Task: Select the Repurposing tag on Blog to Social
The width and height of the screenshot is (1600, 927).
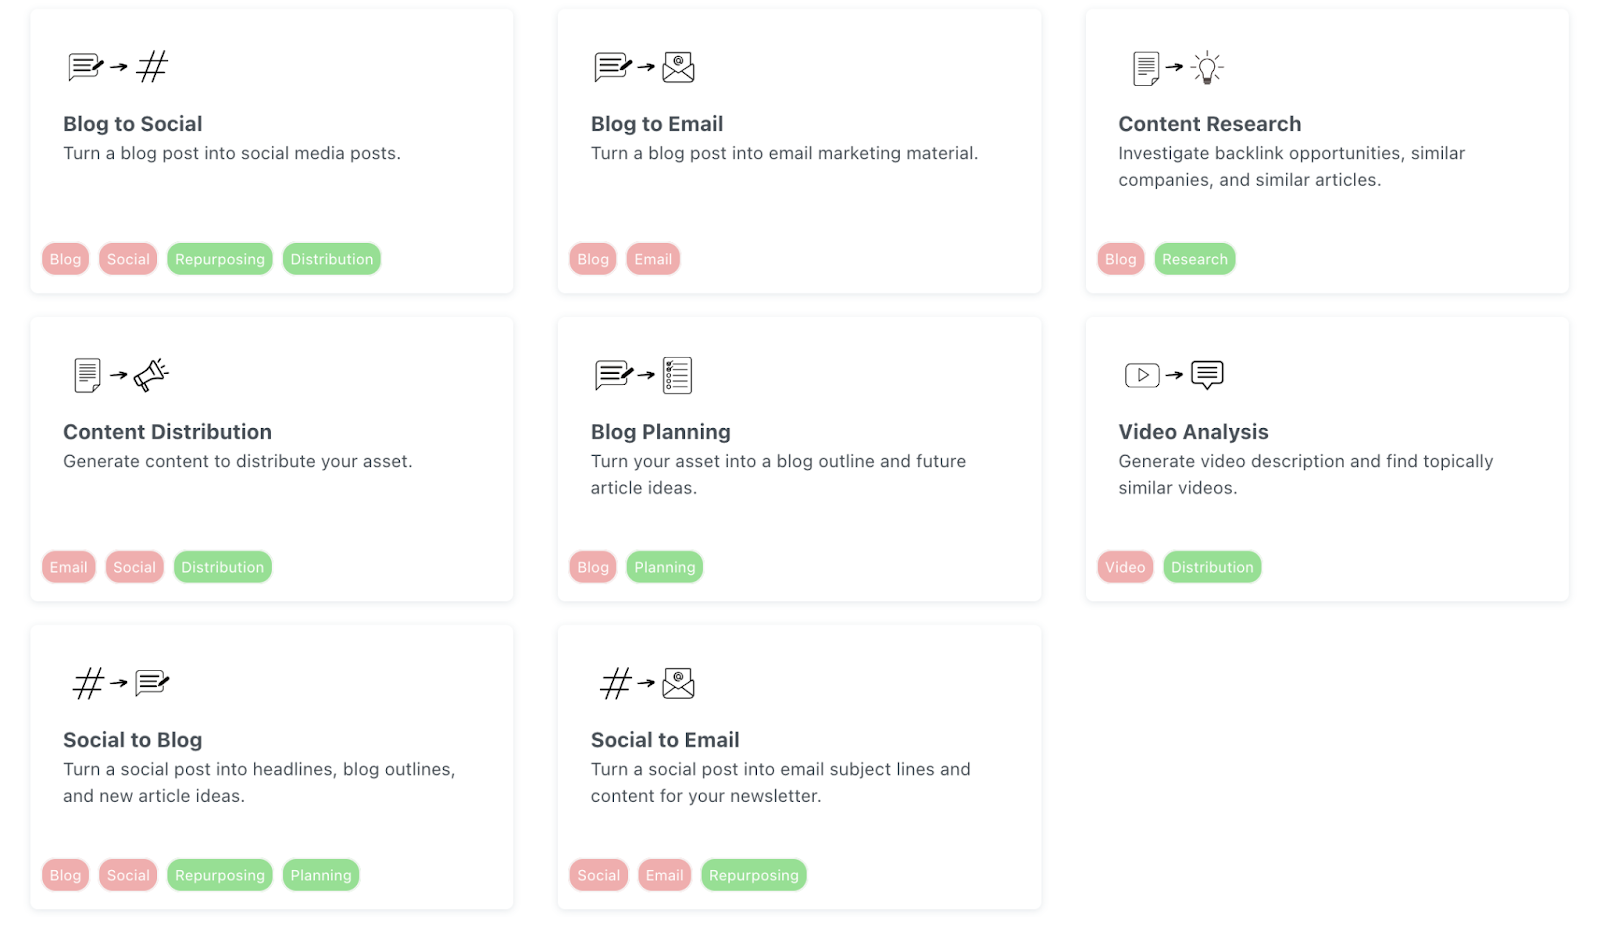Action: pos(220,259)
